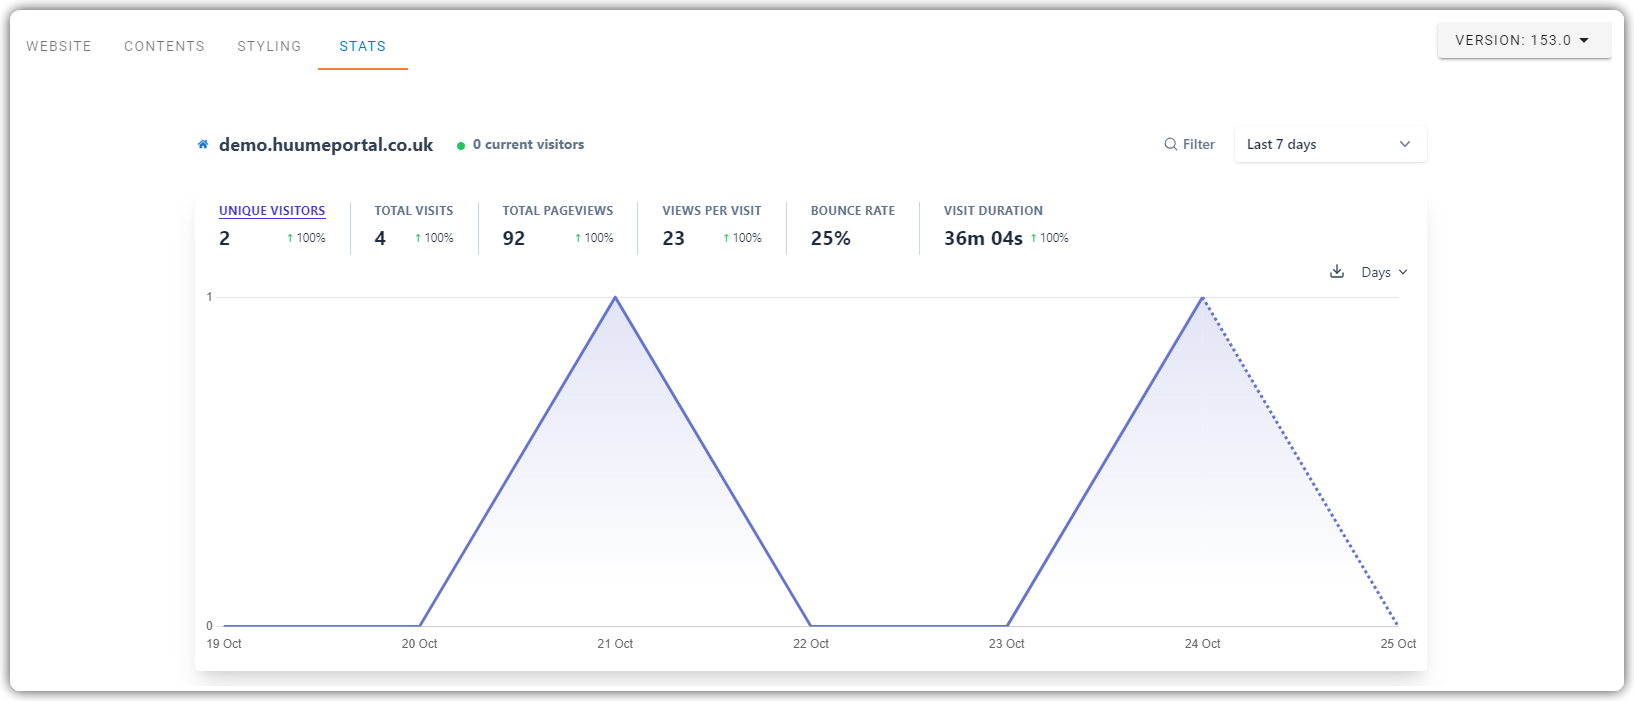Download the graph data icon

[x=1337, y=272]
